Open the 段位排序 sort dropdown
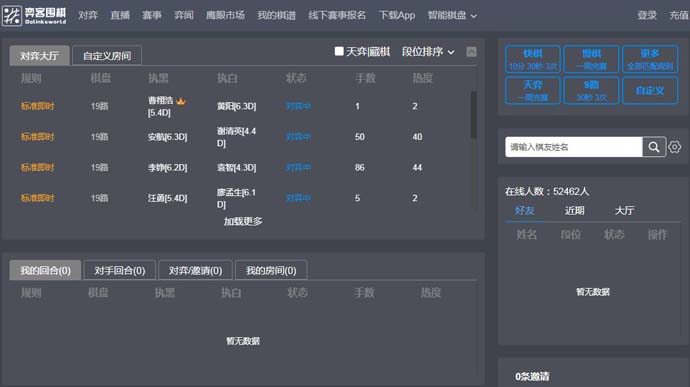The width and height of the screenshot is (690, 387). coord(428,52)
